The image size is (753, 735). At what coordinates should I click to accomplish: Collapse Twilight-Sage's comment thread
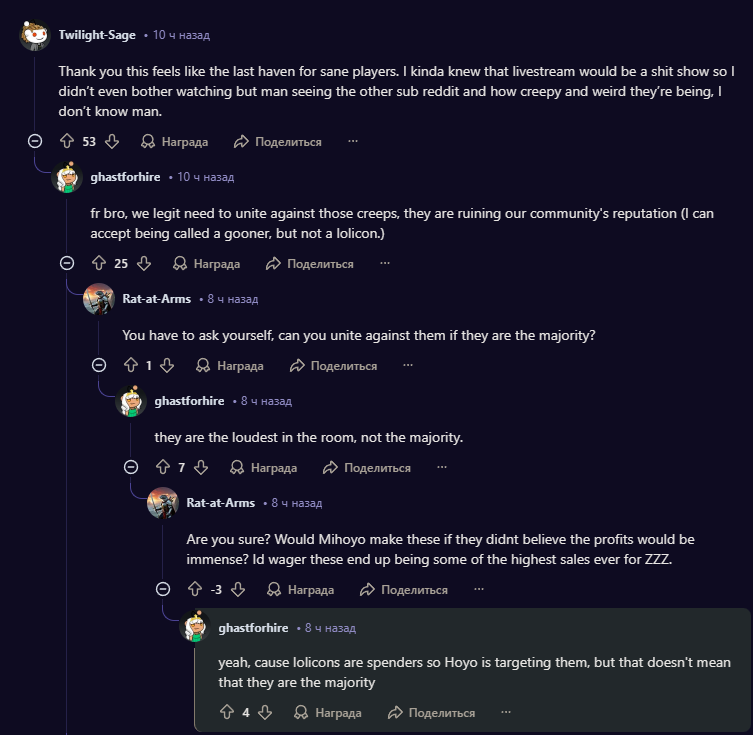click(x=35, y=142)
